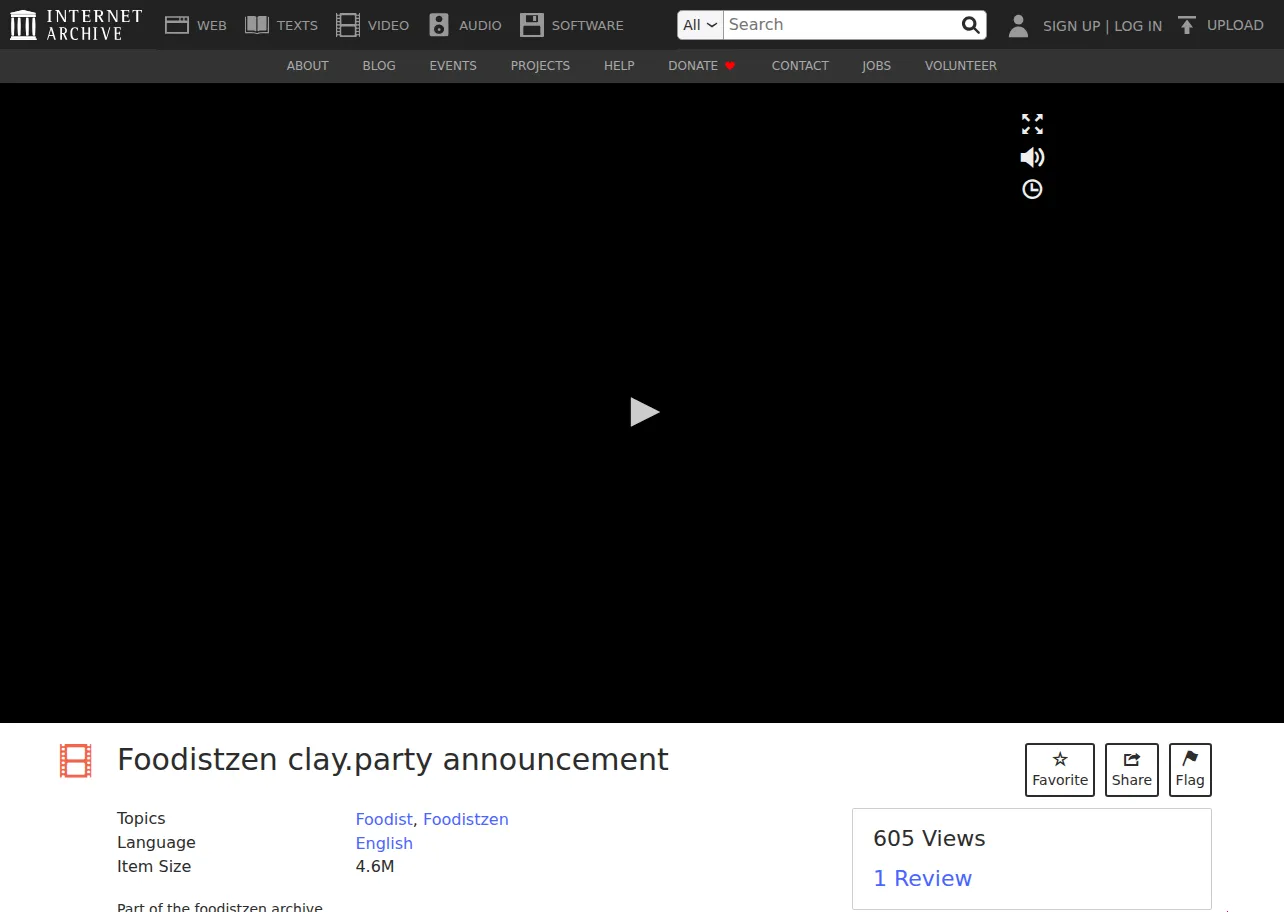Screen dimensions: 1284x912
Task: Open the Audio speaker icon
Action: tap(439, 25)
